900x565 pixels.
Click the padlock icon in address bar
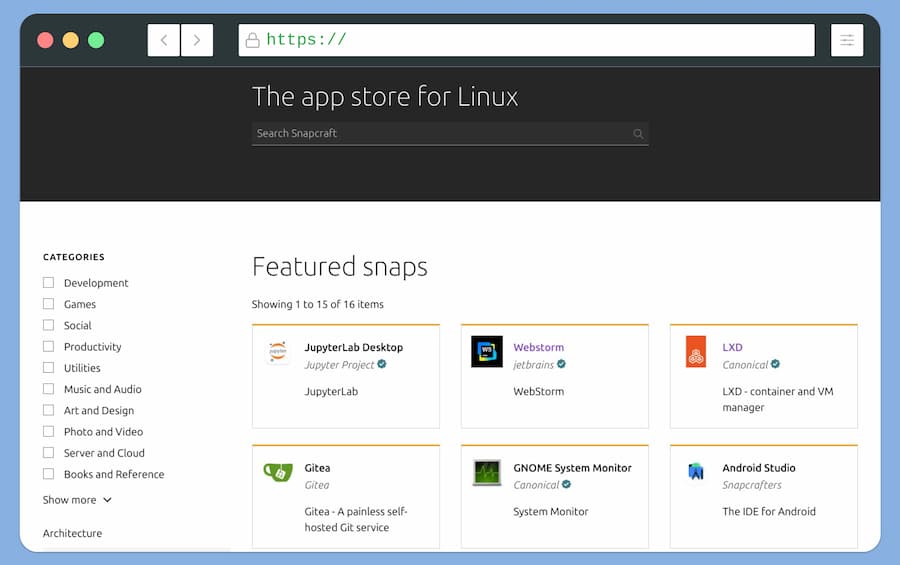click(x=253, y=40)
